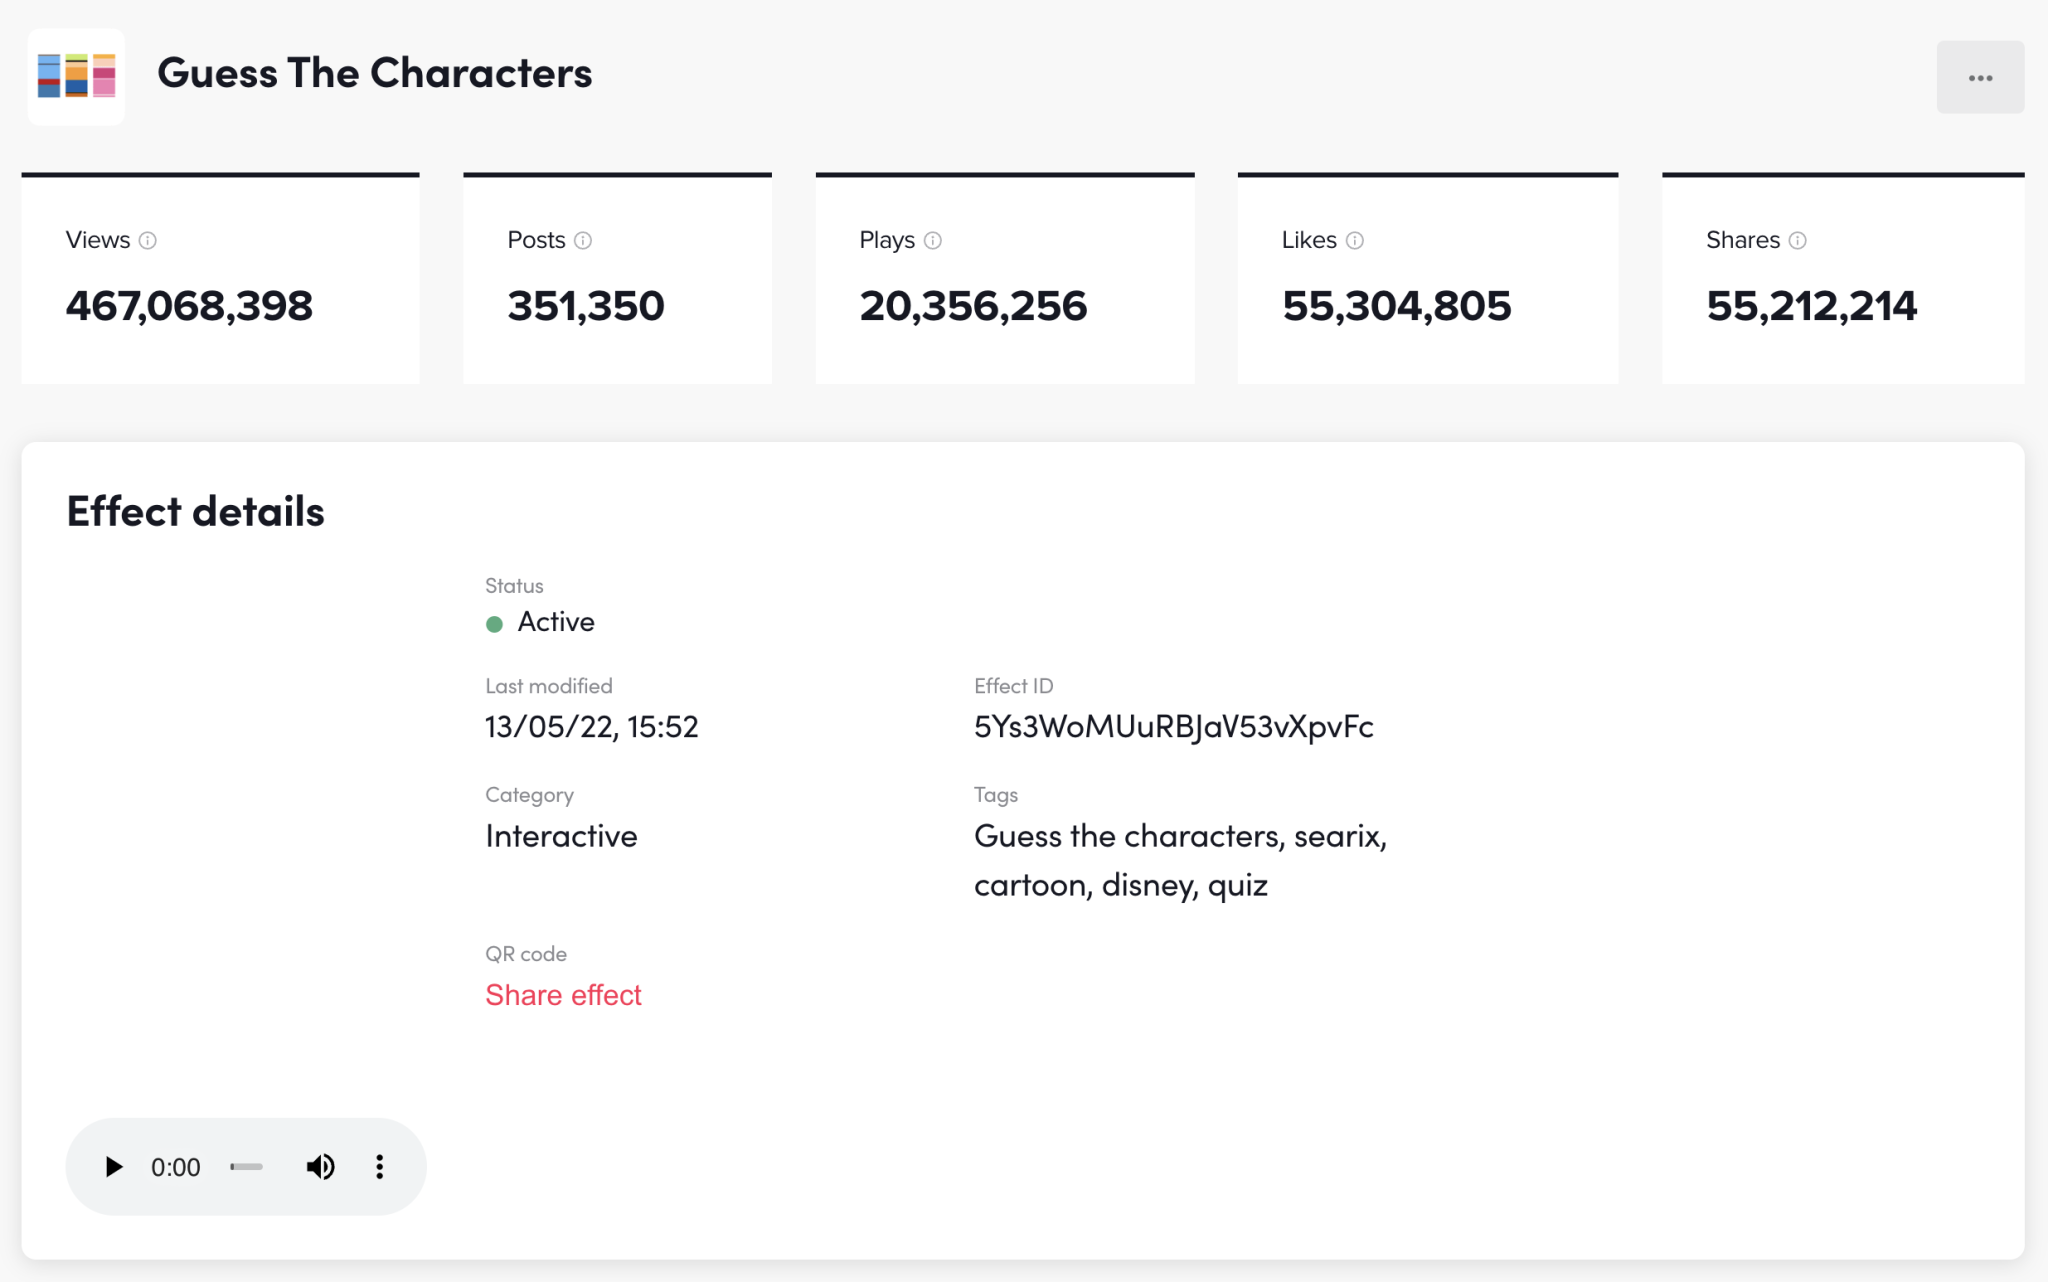The height and width of the screenshot is (1282, 2048).
Task: Click the Guess The Characters title
Action: point(375,73)
